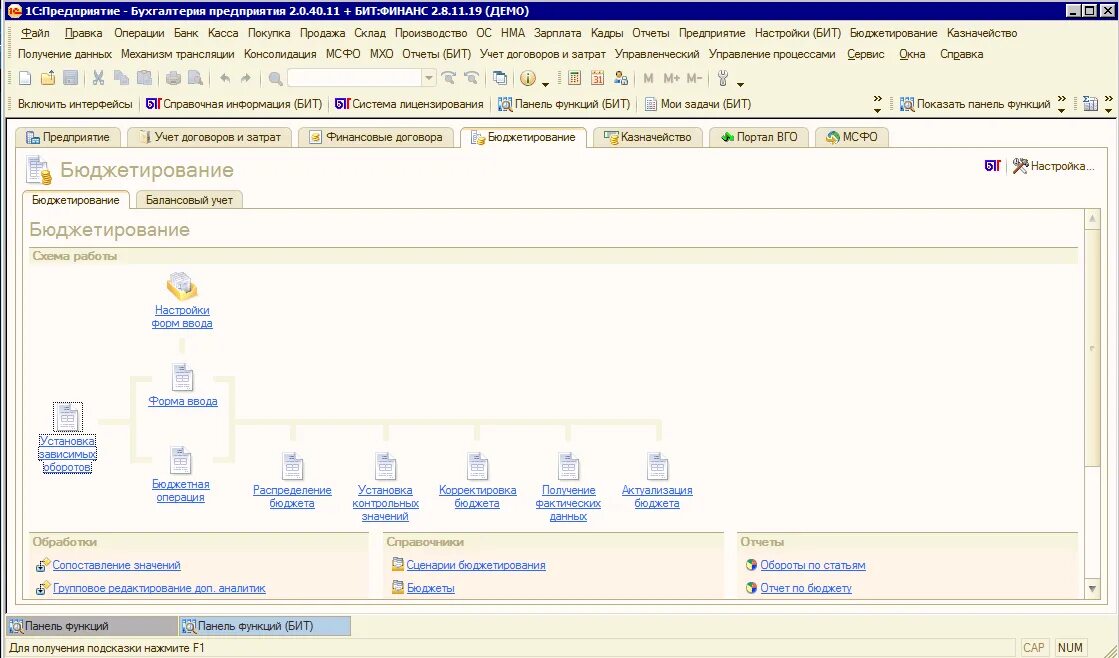Screen dimensions: 1119x658
Task: Open the Консолидация menu
Action: tap(280, 54)
